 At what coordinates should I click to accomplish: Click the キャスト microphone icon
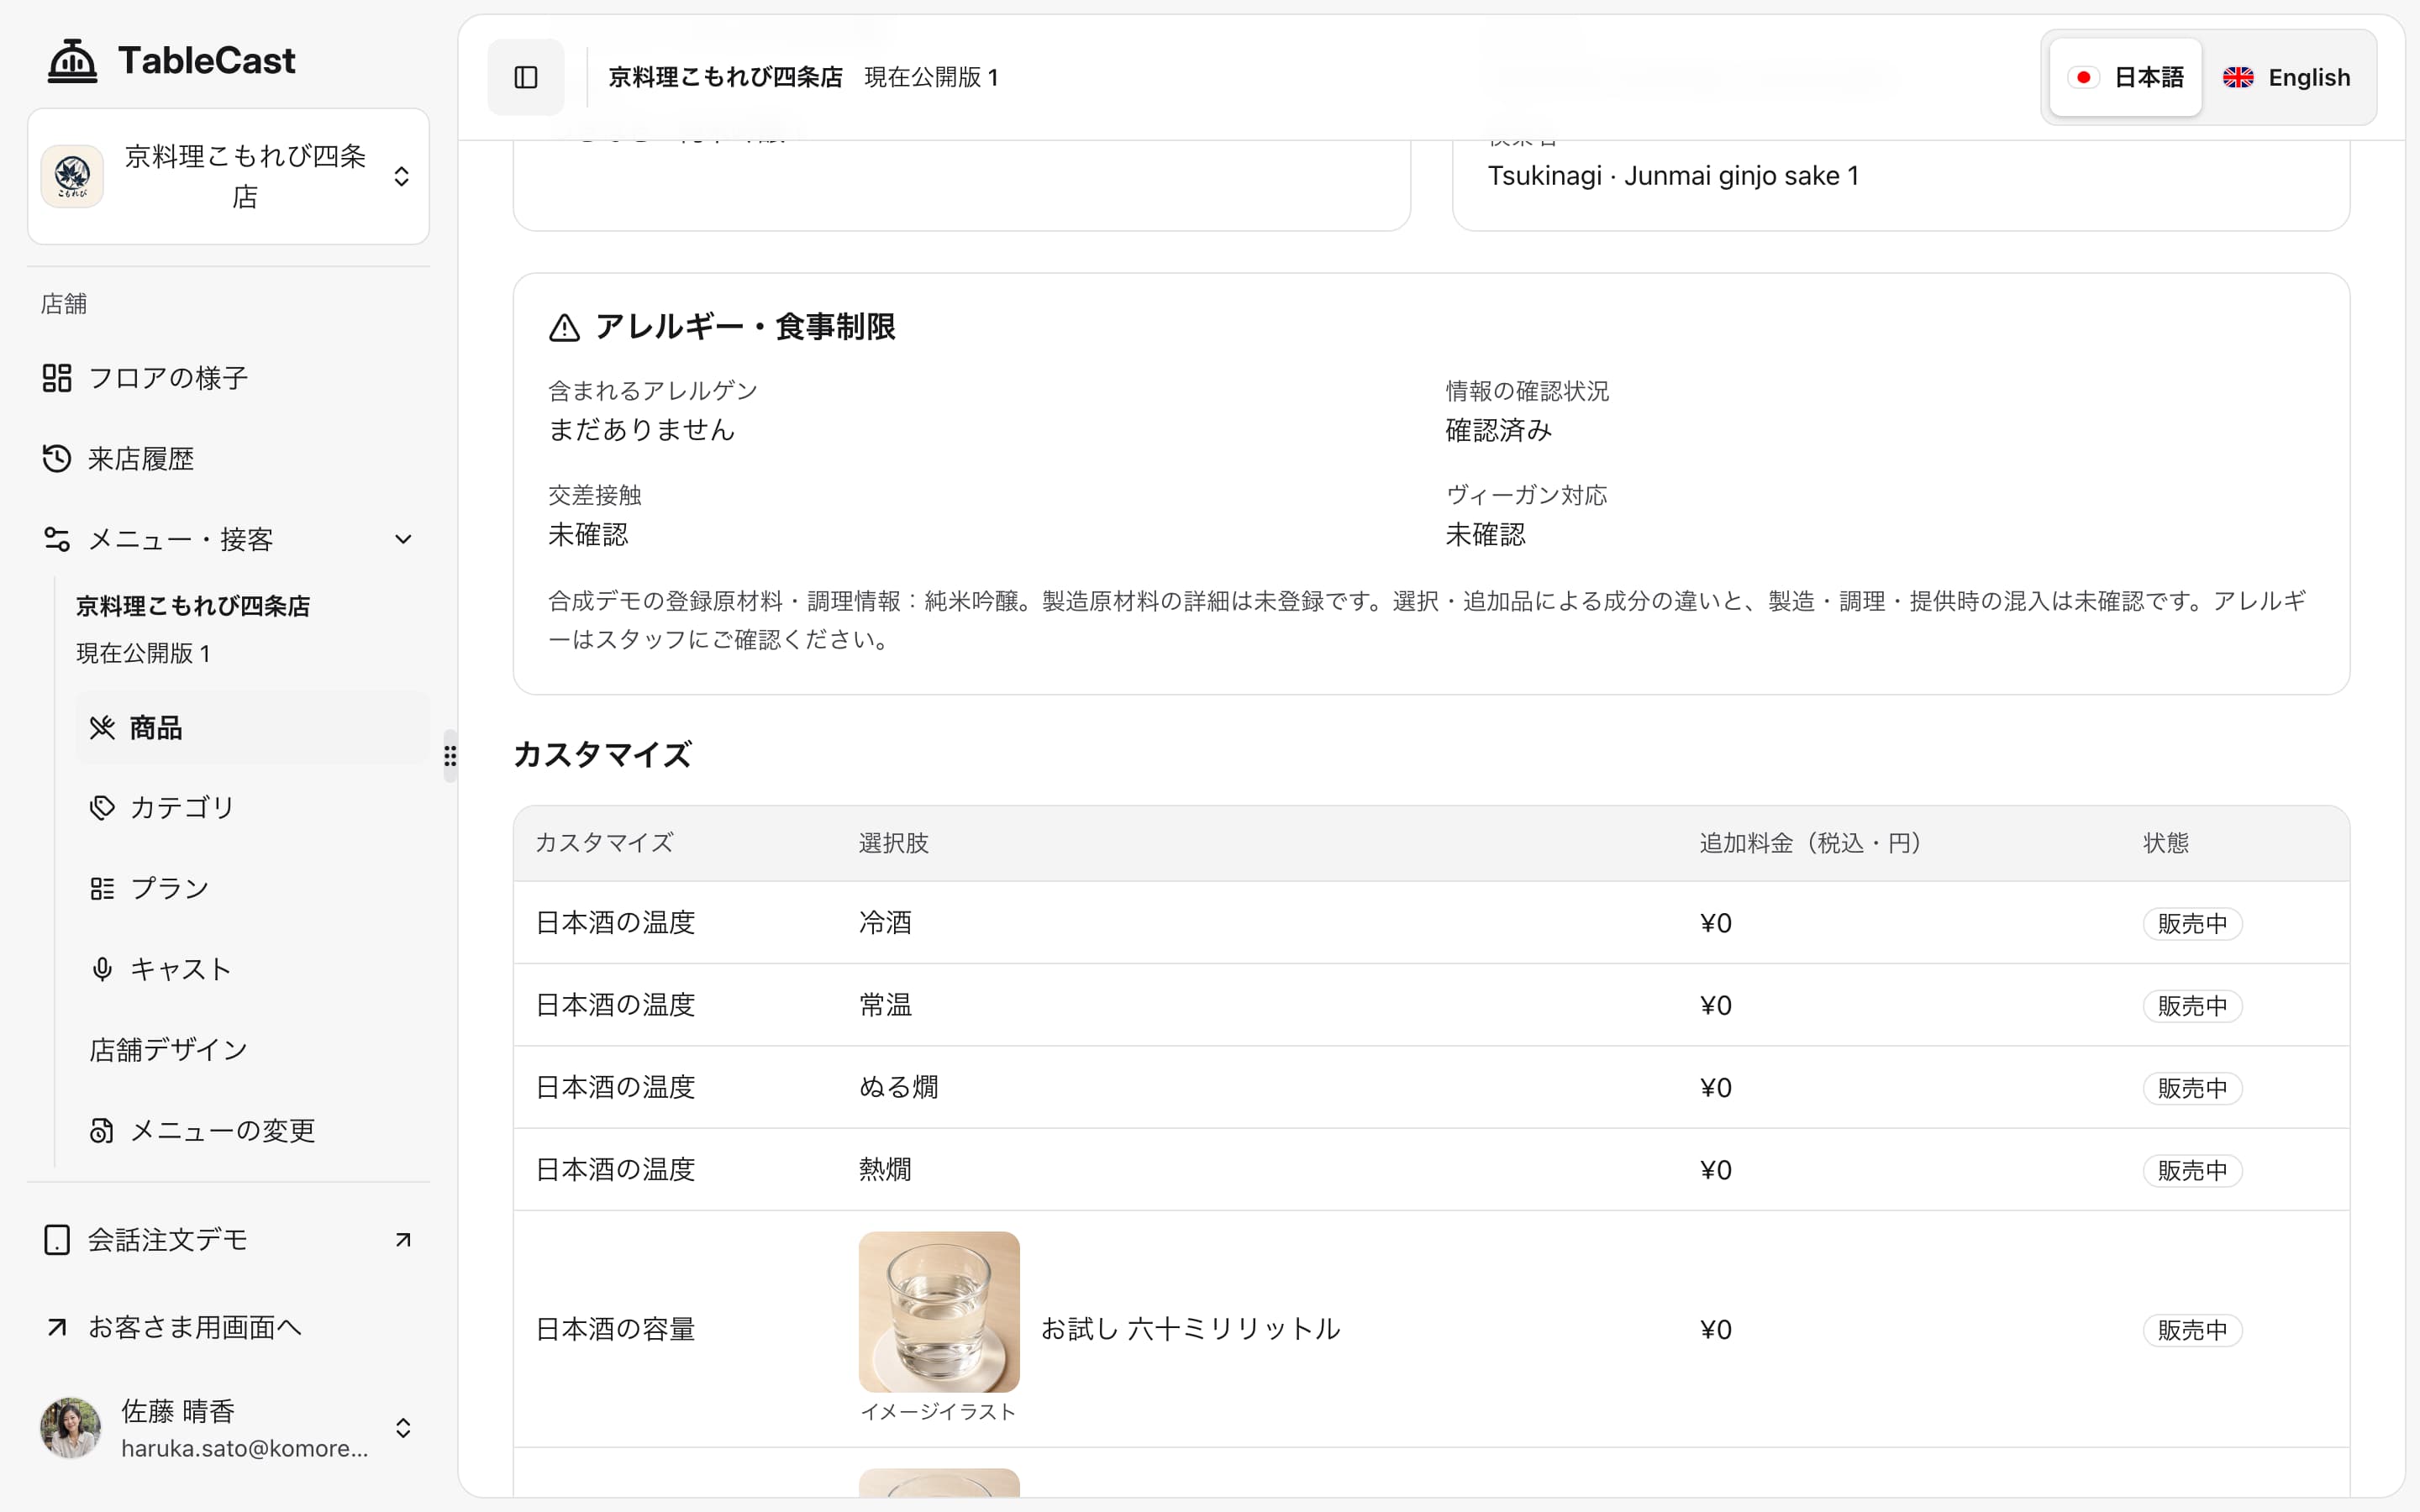coord(102,969)
